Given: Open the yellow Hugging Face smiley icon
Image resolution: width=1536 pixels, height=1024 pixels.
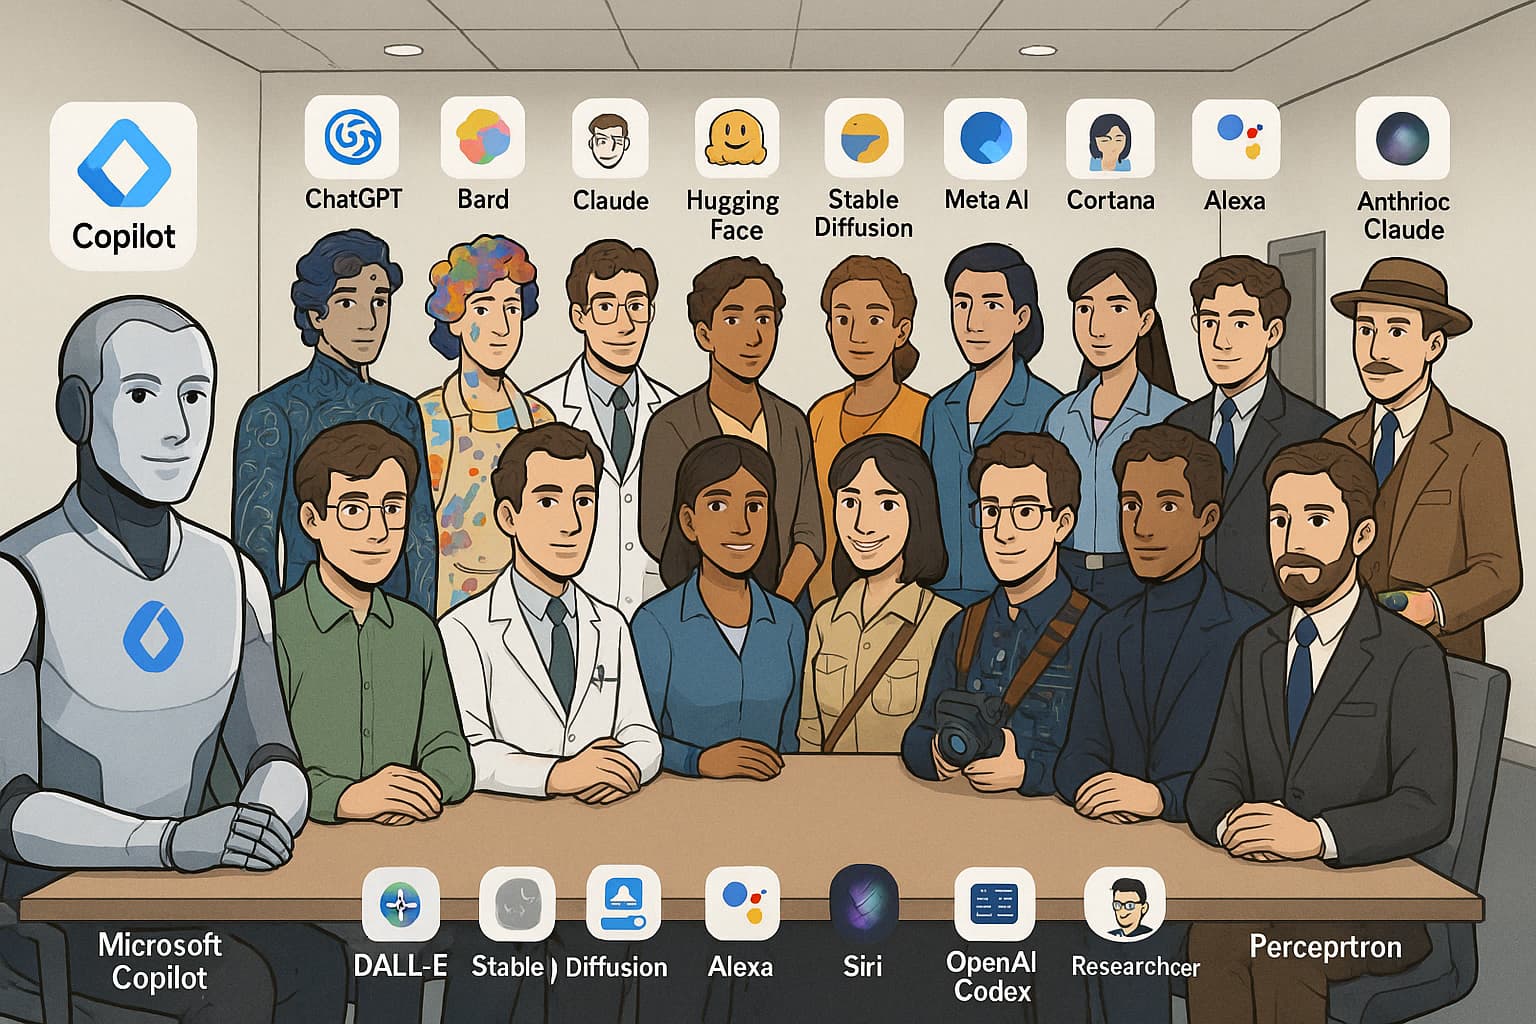Looking at the screenshot, I should (735, 140).
